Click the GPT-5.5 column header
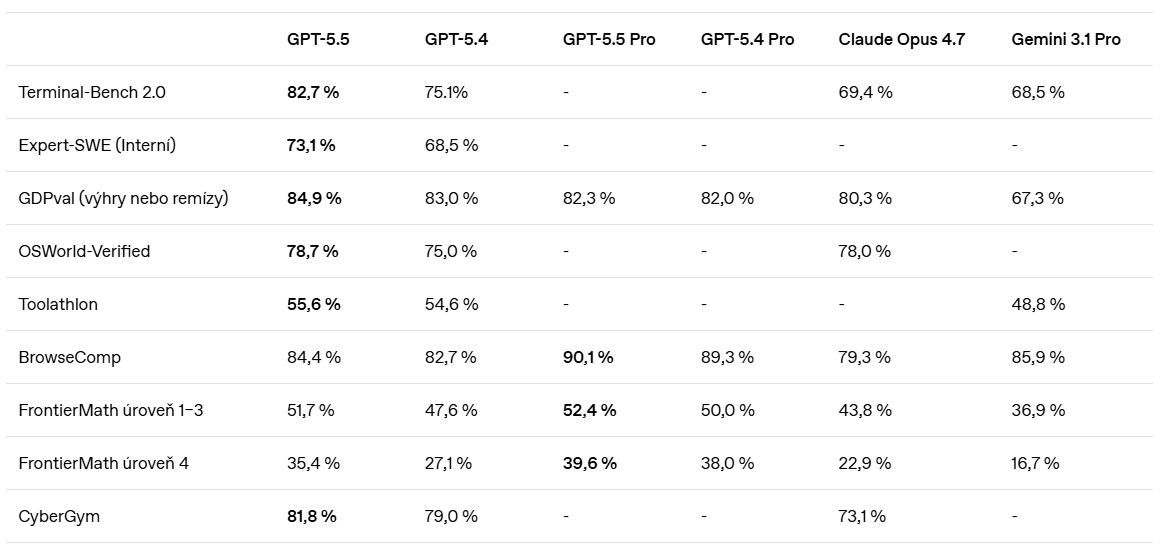Image resolution: width=1161 pixels, height=554 pixels. point(318,39)
